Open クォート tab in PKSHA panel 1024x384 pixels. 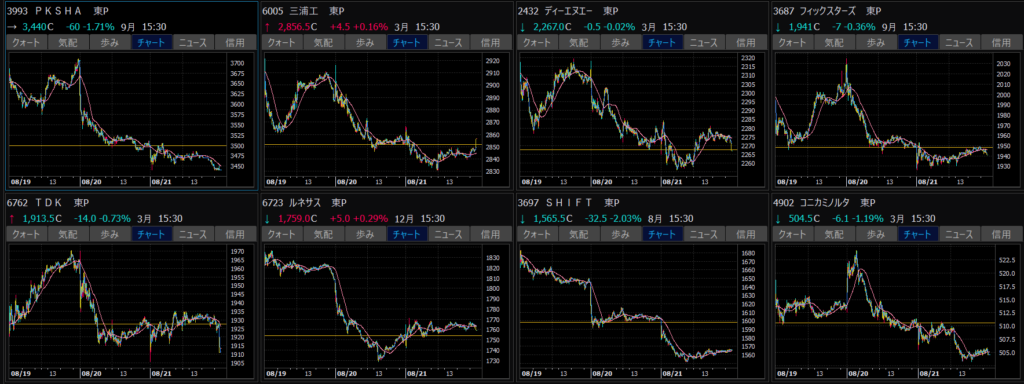[x=26, y=43]
